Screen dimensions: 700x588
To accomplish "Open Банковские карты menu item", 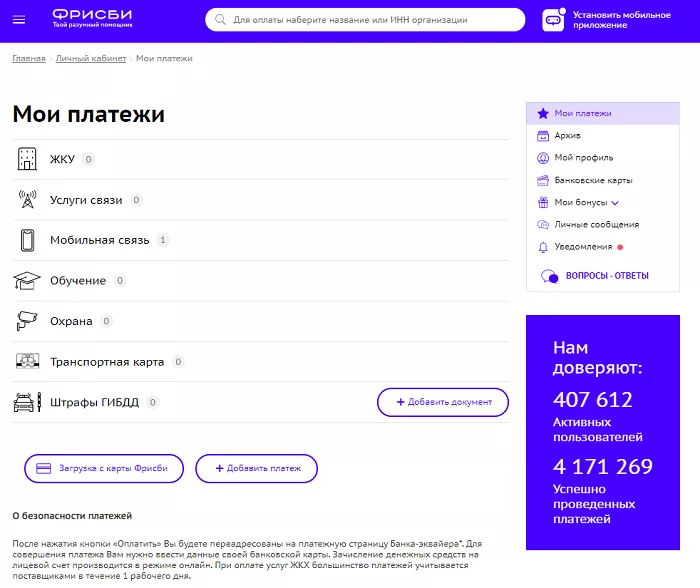I will coord(603,180).
